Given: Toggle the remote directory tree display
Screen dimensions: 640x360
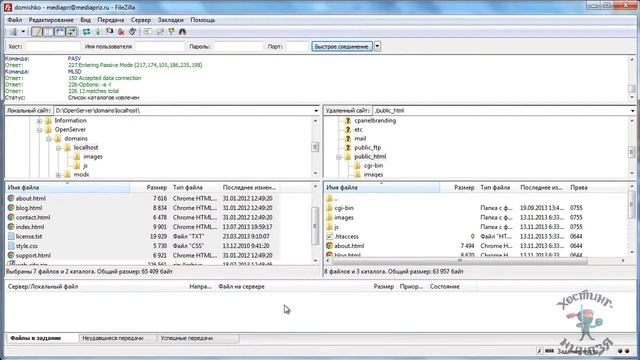Looking at the screenshot, I should click(60, 31).
